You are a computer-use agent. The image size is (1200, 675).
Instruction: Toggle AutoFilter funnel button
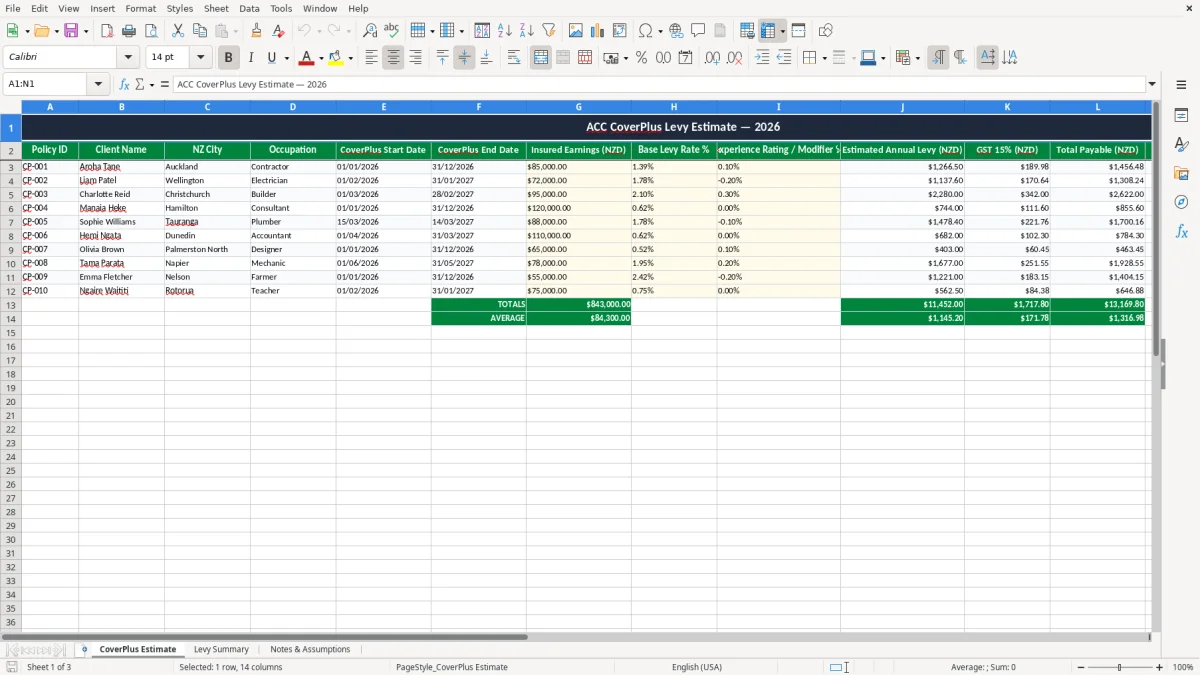pos(548,31)
